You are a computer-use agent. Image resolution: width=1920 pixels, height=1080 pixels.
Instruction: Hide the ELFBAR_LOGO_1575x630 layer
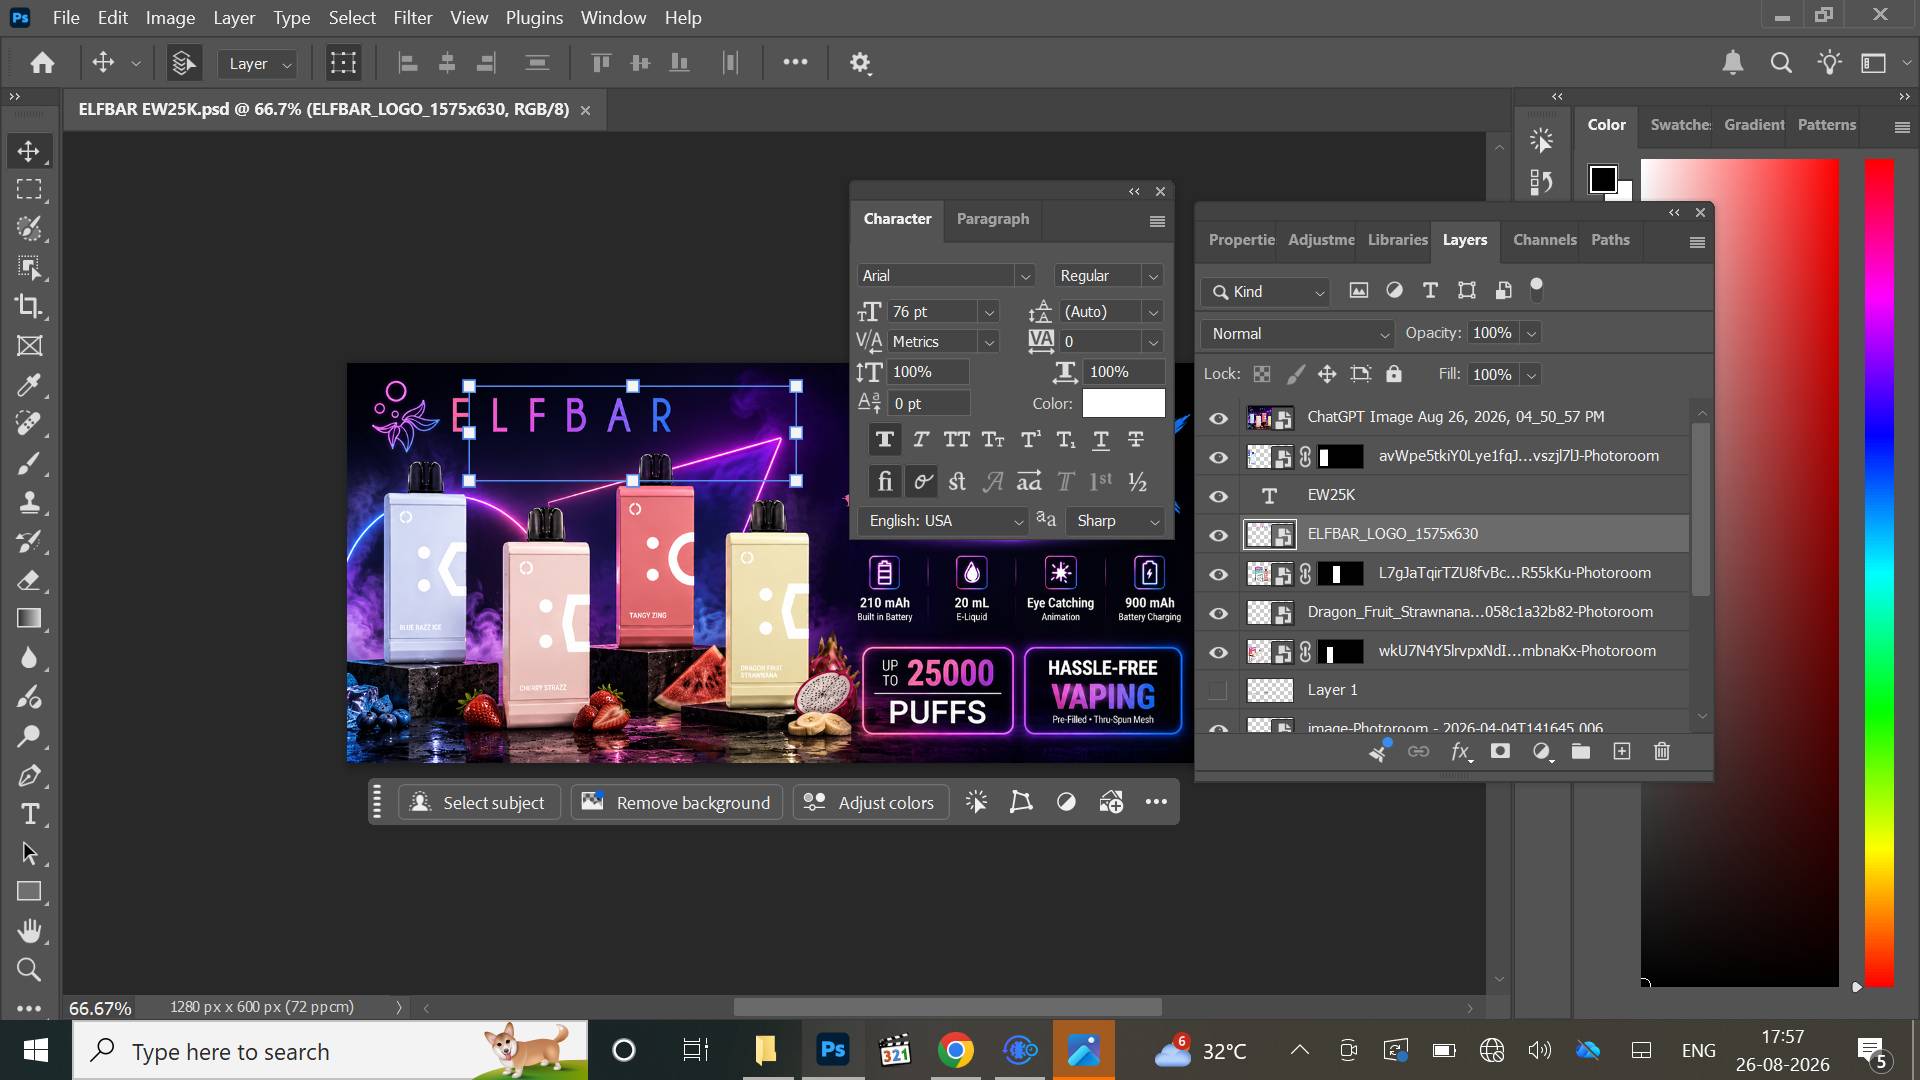click(x=1218, y=534)
